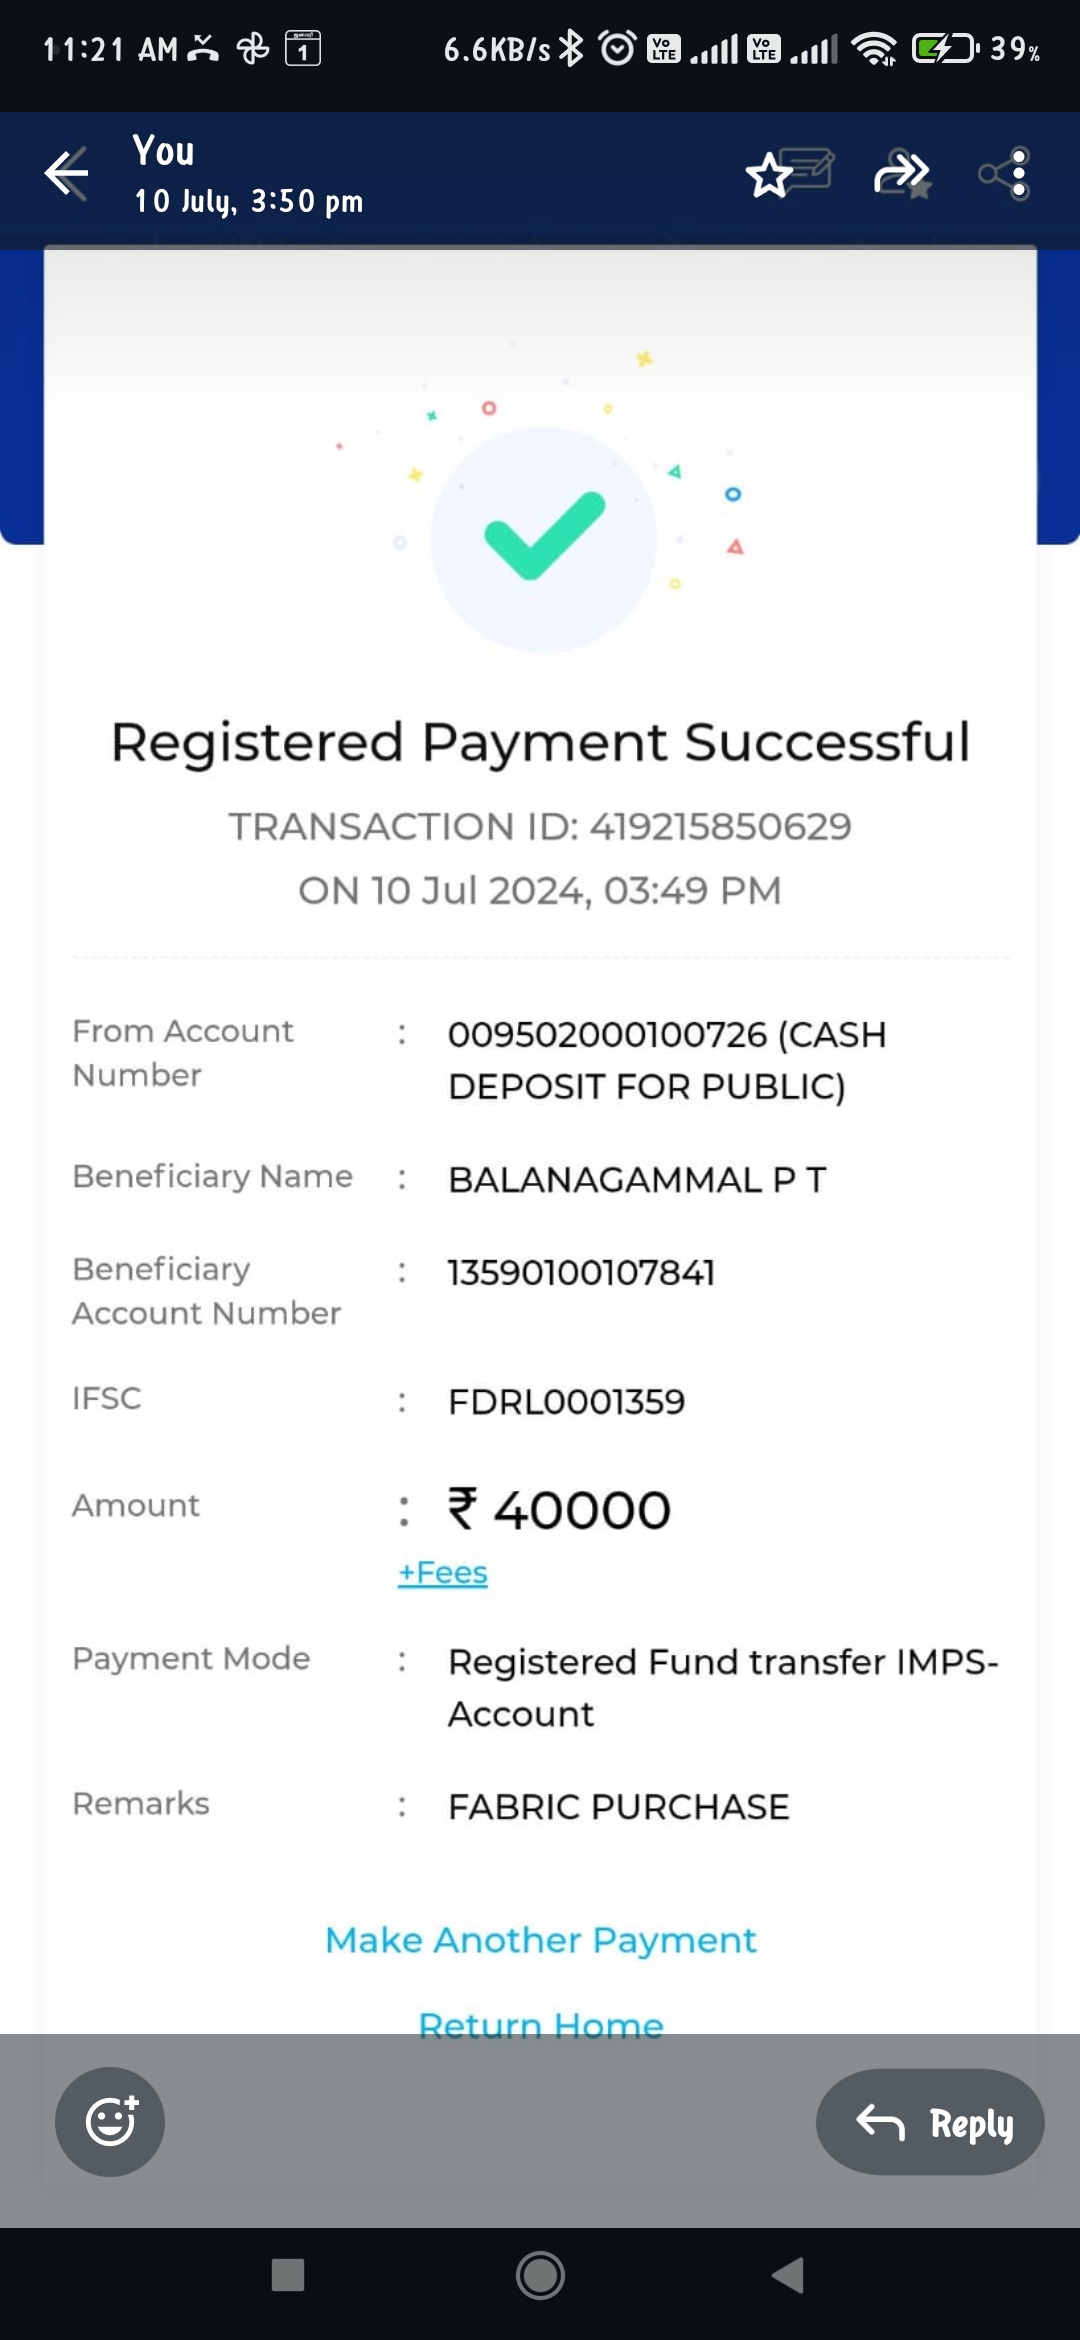Open the share icon in the top bar
The image size is (1080, 2340).
tap(1004, 174)
